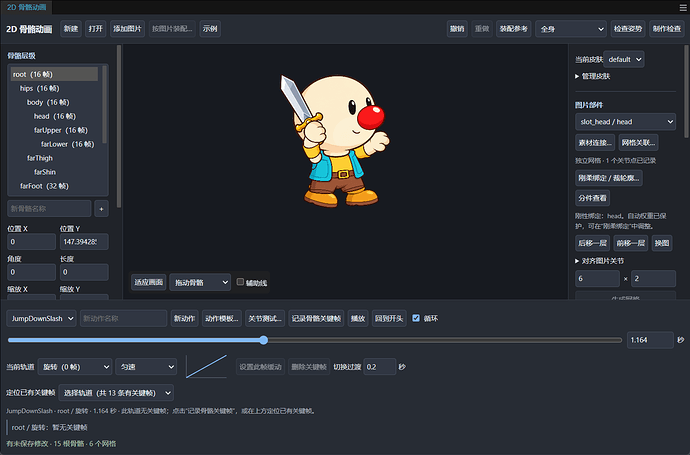The width and height of the screenshot is (690, 455).
Task: Click the 位置 X input field
Action: 31,242
